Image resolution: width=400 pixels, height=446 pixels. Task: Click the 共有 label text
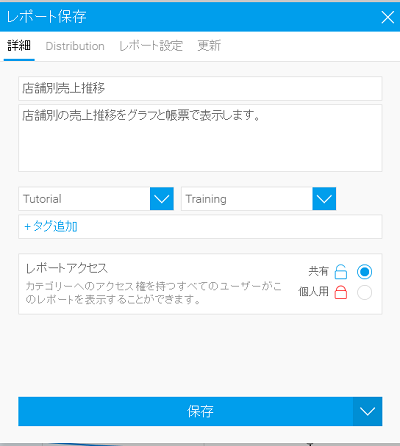318,271
